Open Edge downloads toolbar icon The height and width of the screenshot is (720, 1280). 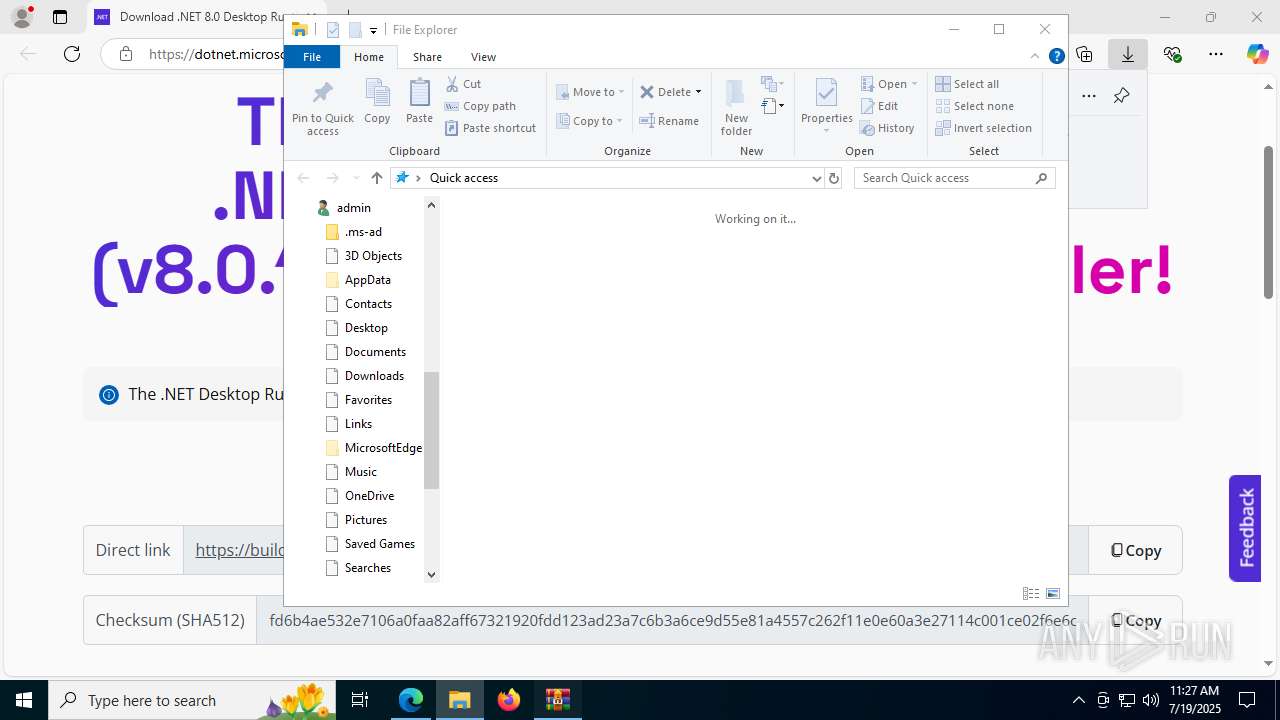click(x=1128, y=54)
